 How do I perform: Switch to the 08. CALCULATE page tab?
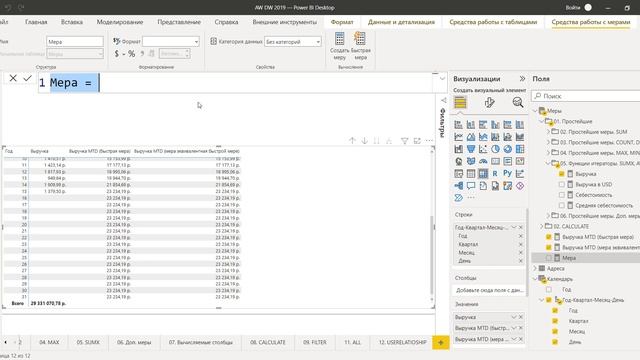(268, 342)
